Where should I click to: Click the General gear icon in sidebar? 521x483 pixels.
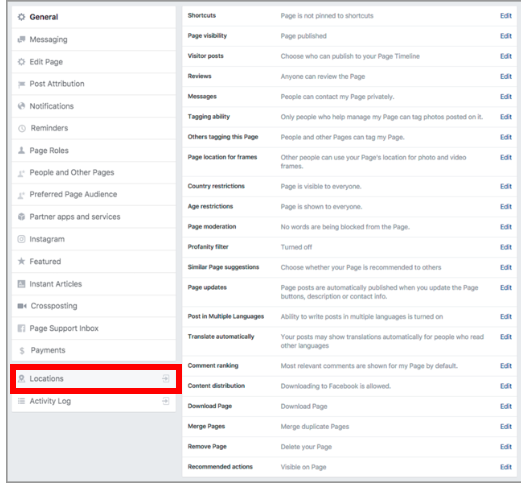(21, 17)
